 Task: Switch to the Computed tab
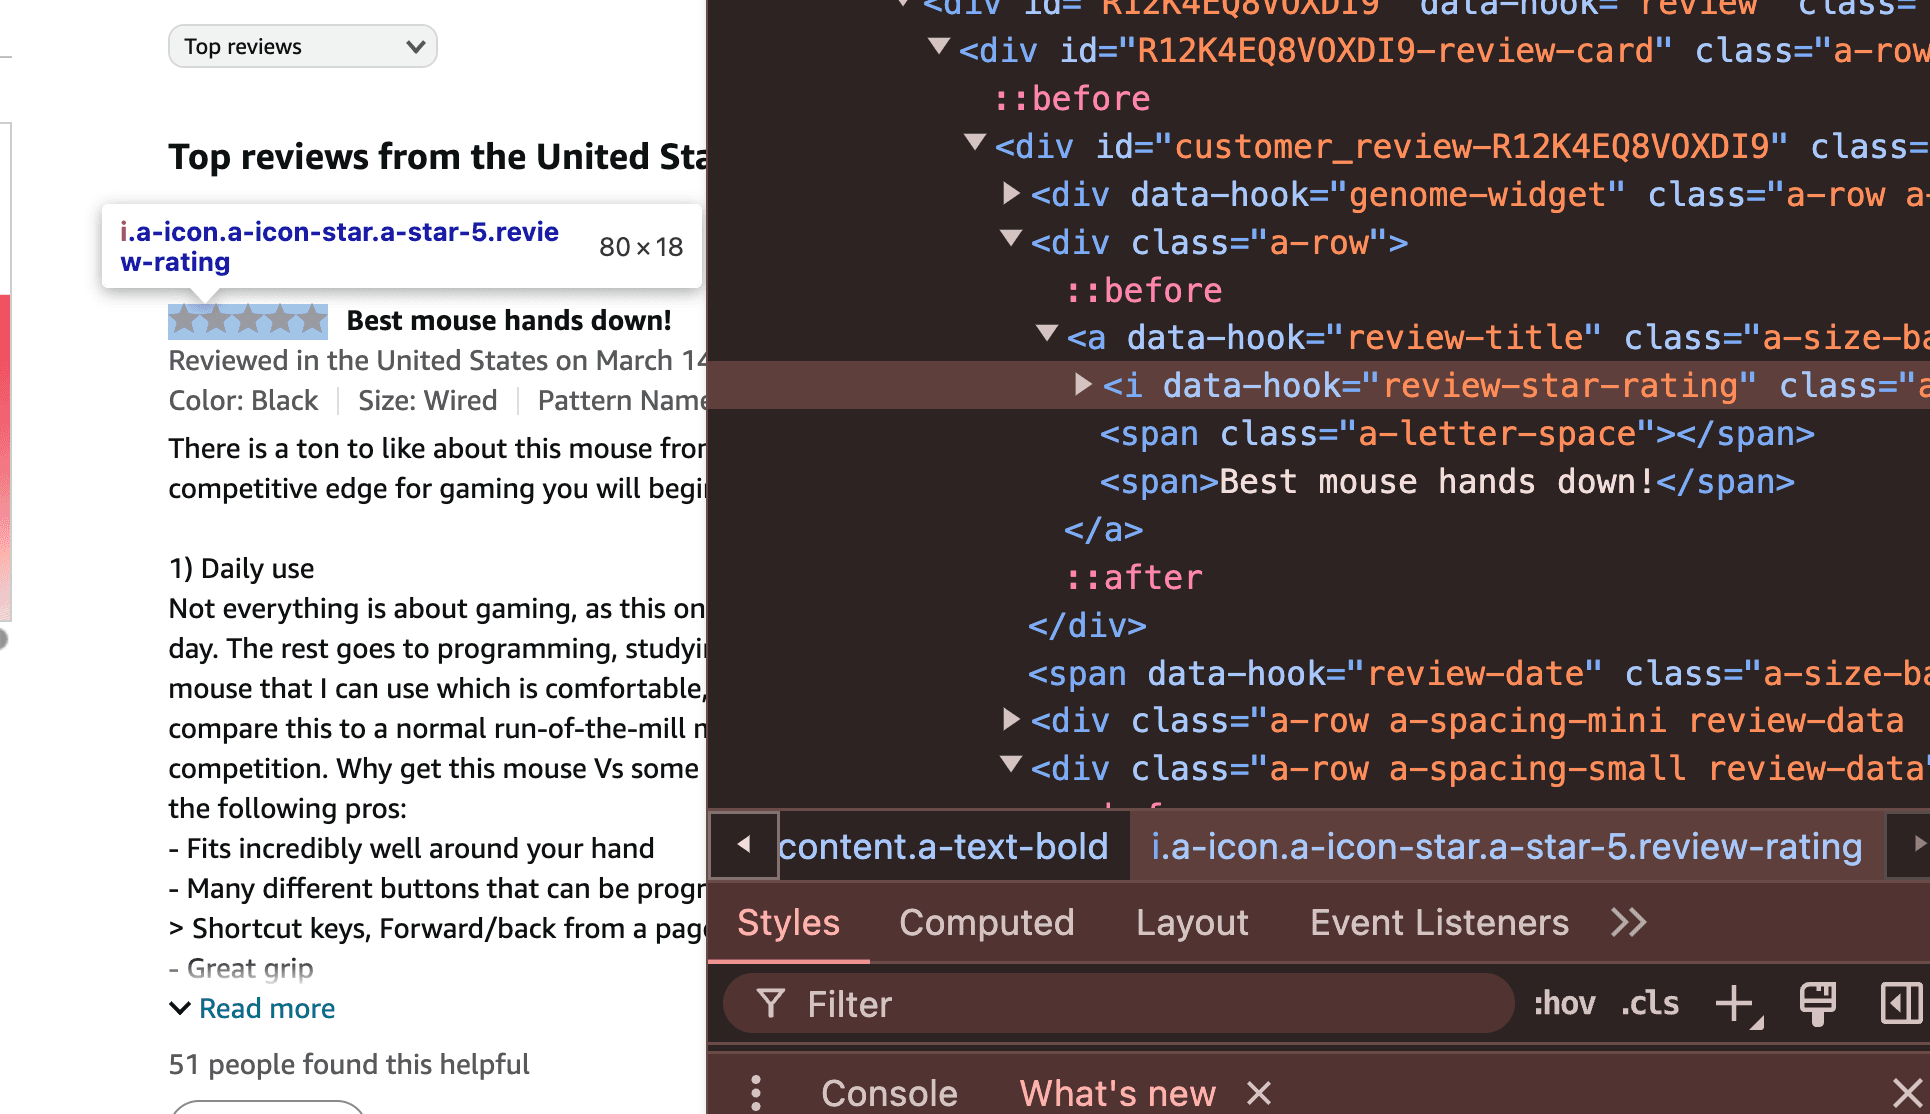tap(986, 922)
